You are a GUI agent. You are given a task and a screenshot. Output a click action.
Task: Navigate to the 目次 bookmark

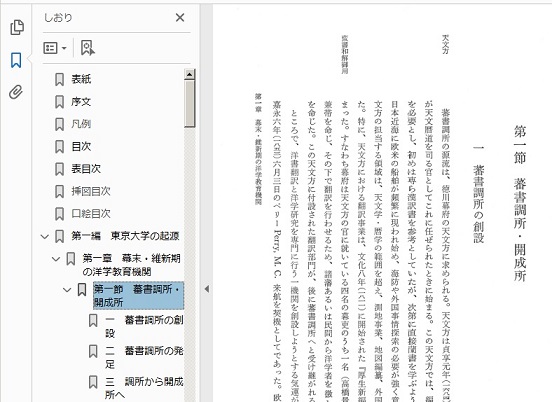(81, 146)
